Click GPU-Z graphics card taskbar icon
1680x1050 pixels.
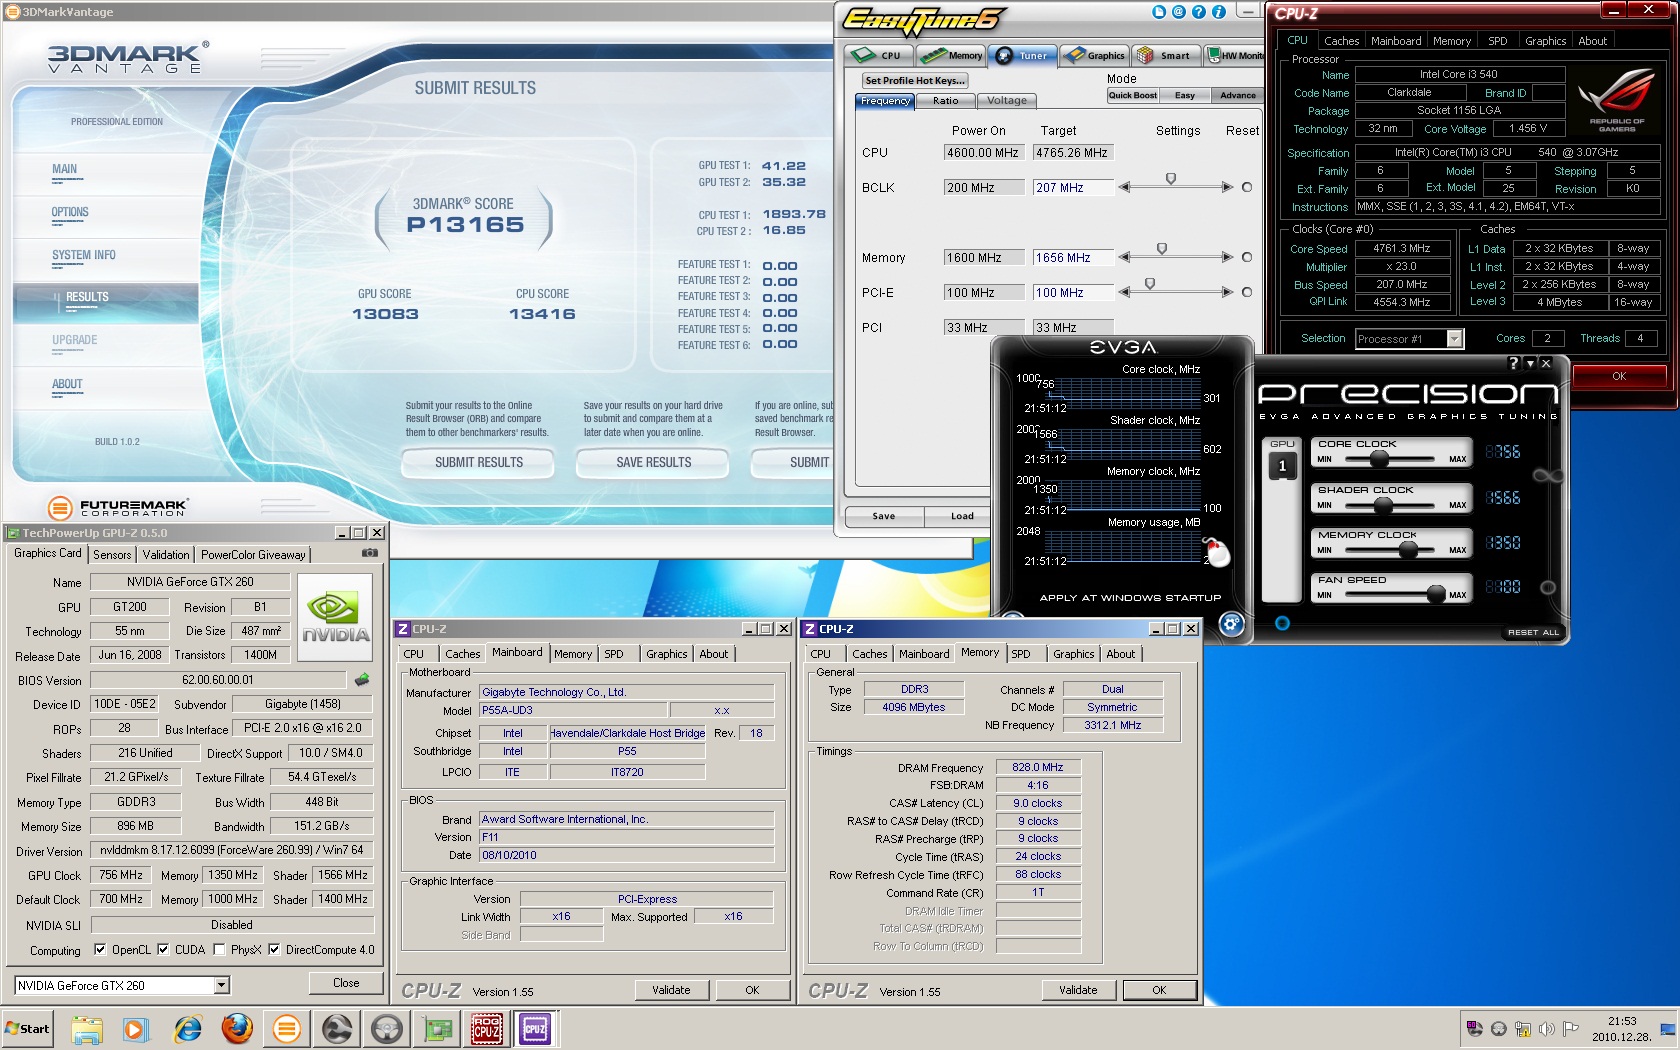click(x=437, y=1028)
